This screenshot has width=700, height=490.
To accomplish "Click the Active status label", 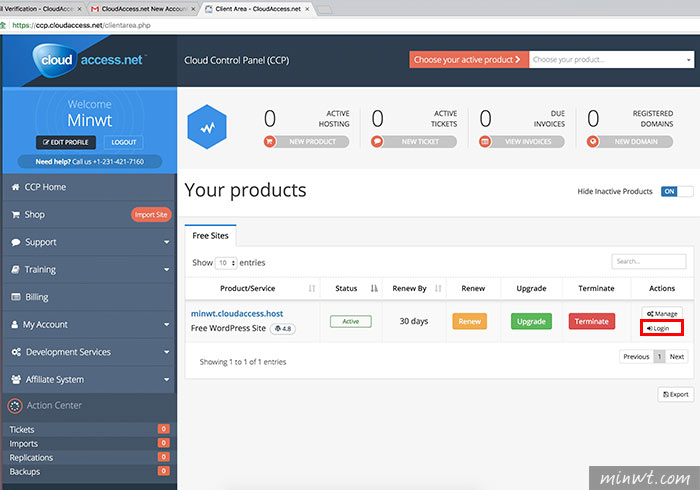I will (350, 321).
